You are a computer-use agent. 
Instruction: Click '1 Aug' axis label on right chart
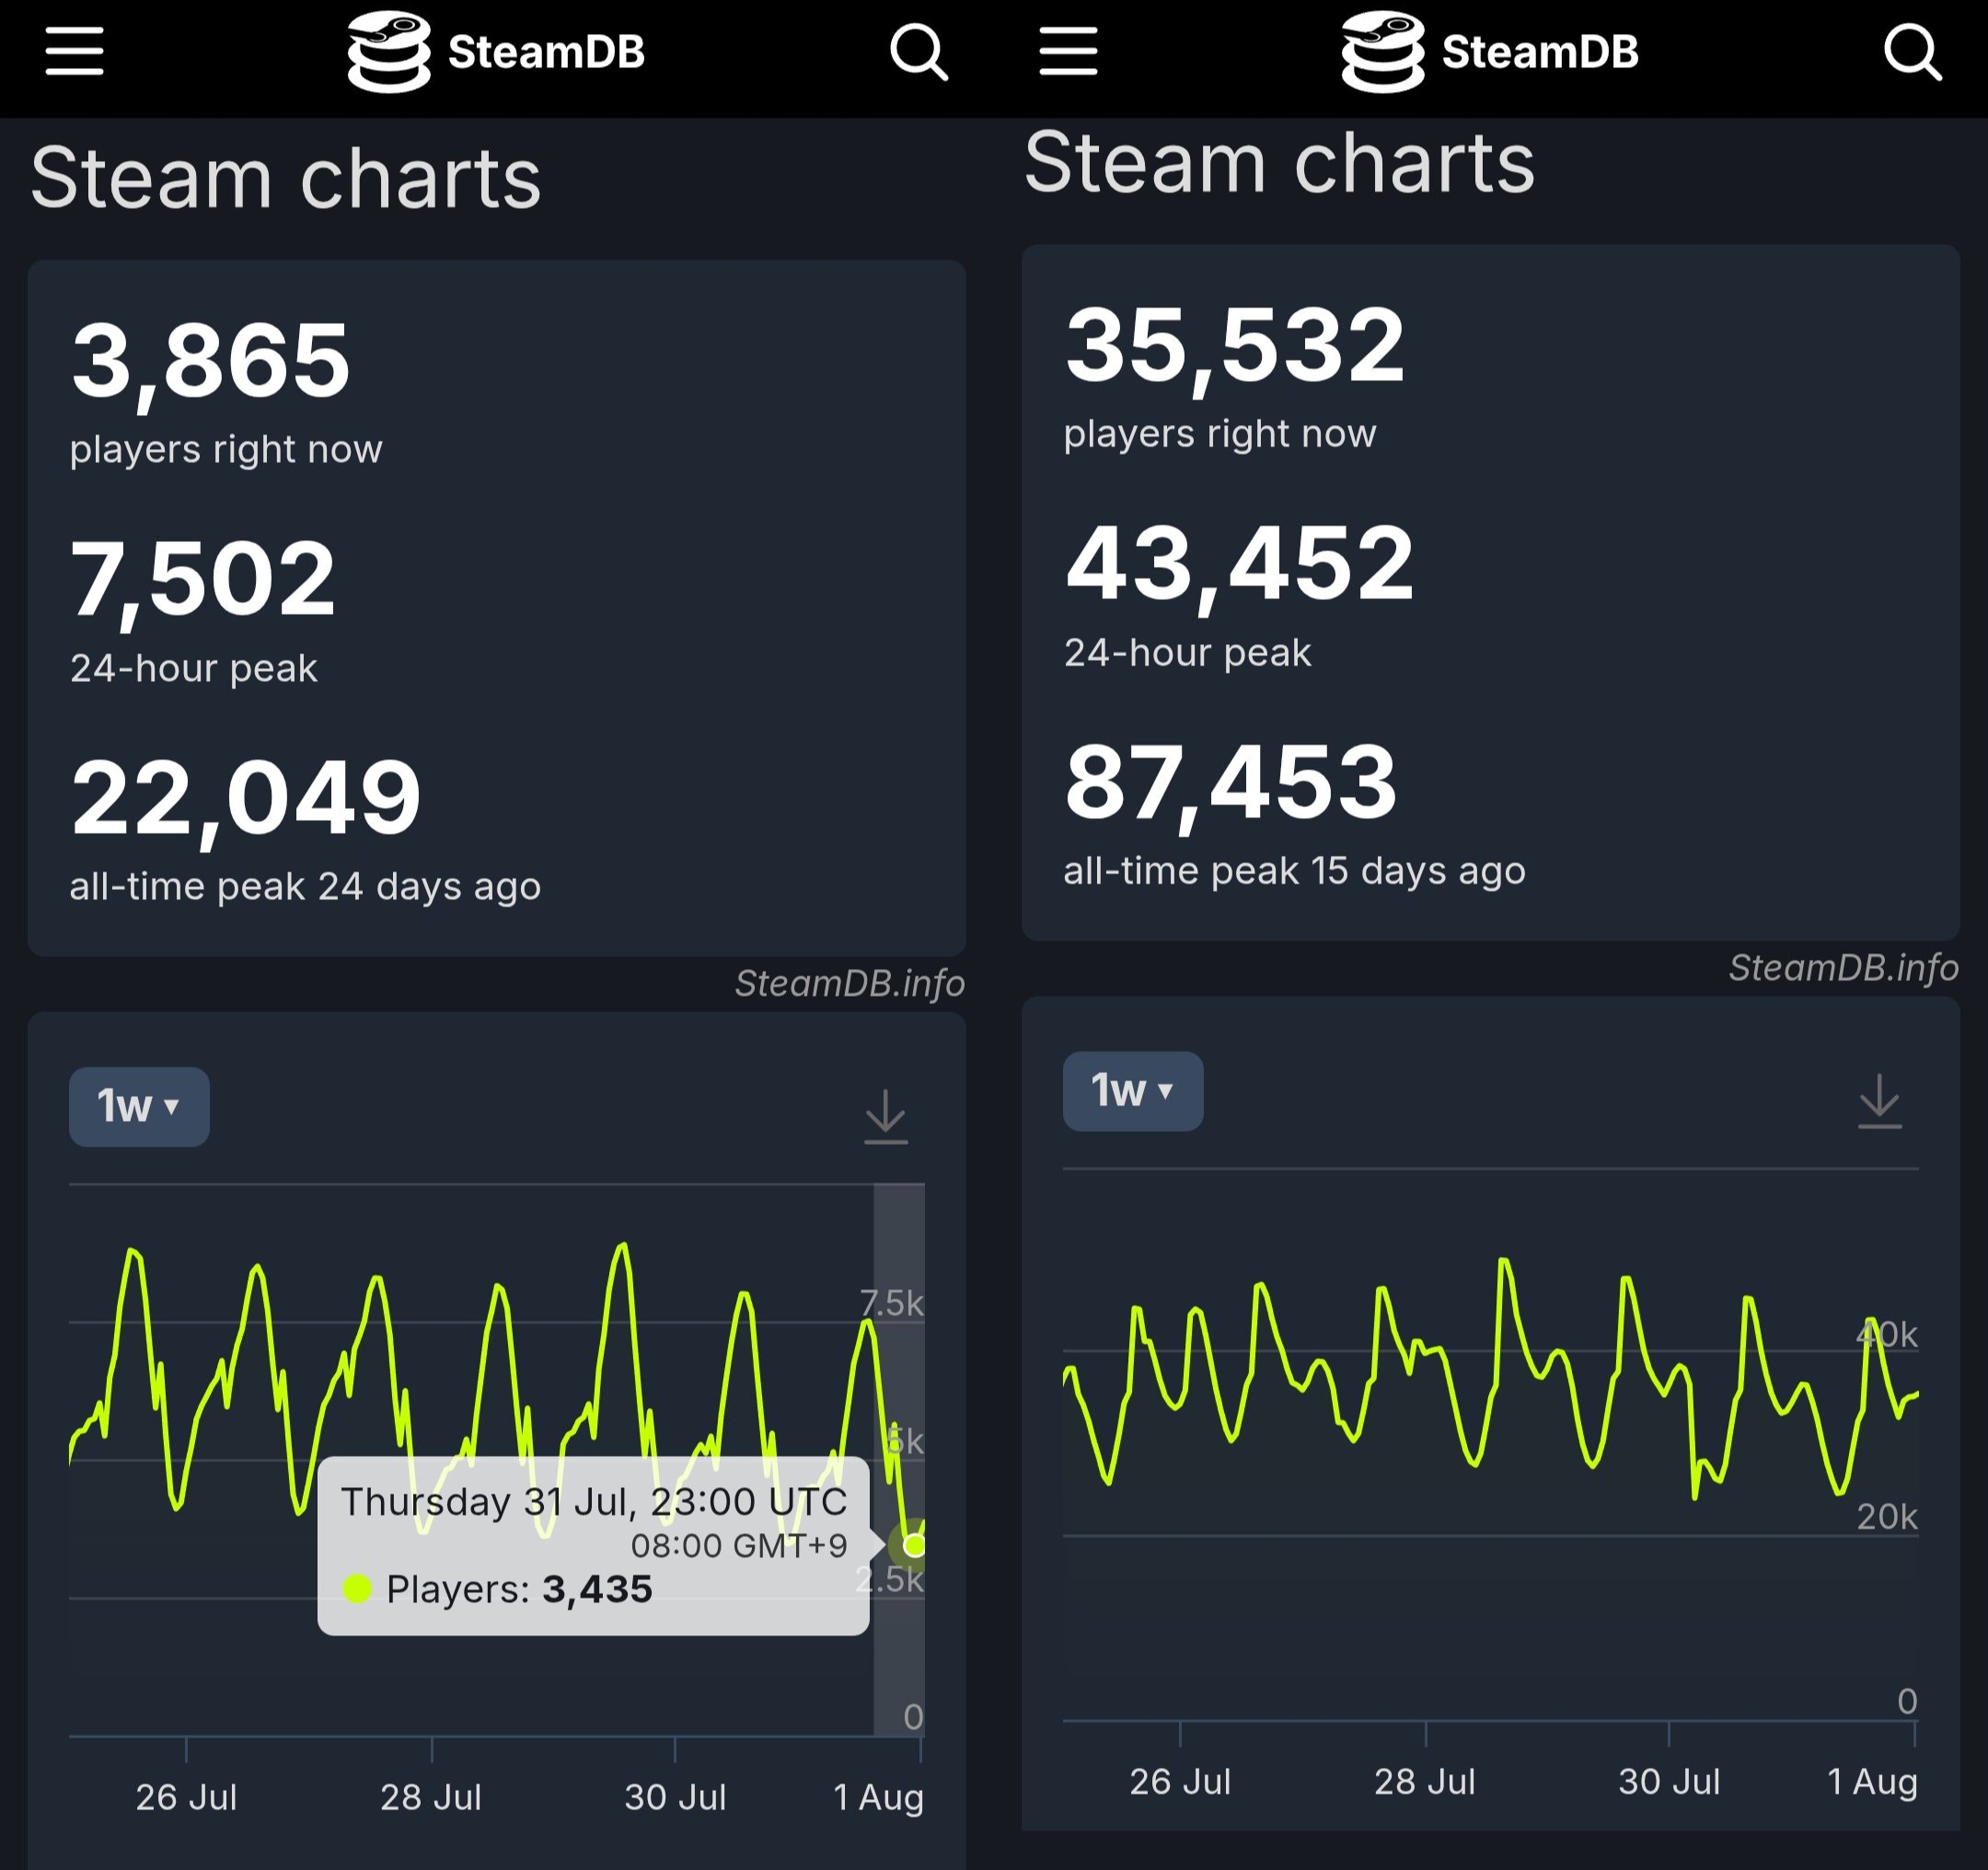tap(1873, 1782)
